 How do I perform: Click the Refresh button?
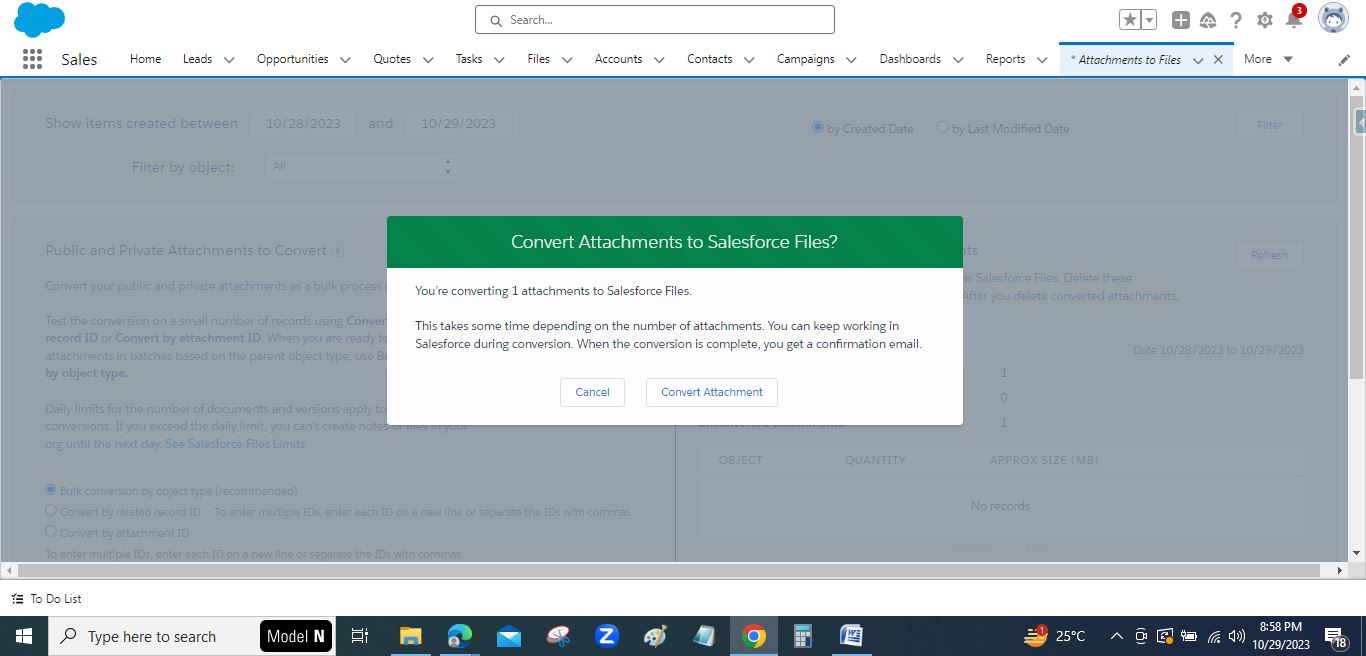point(1269,255)
